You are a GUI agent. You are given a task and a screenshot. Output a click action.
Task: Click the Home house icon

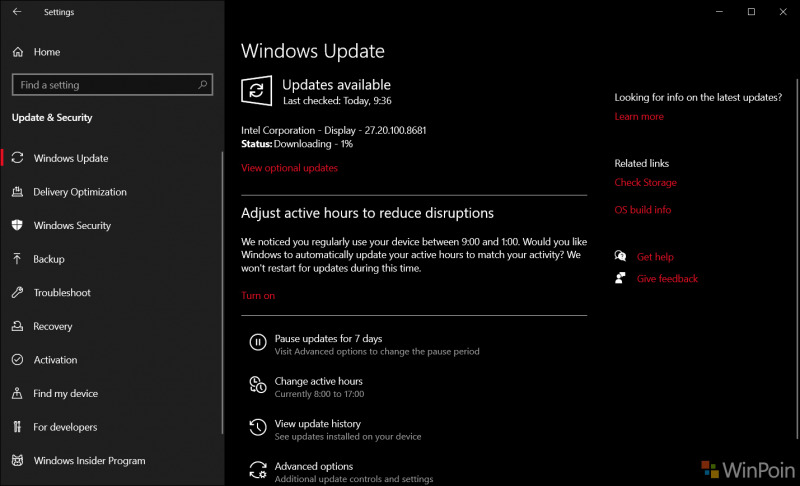click(x=18, y=52)
